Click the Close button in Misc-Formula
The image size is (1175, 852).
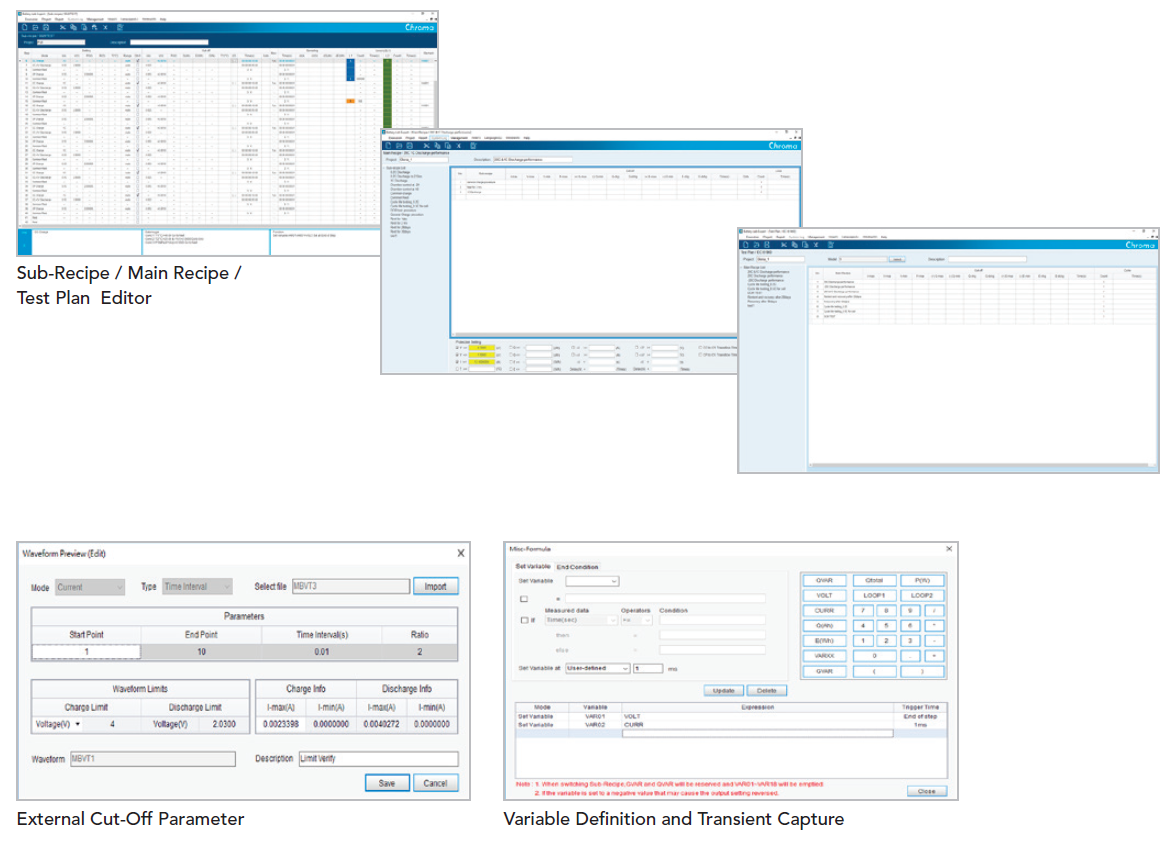(926, 791)
